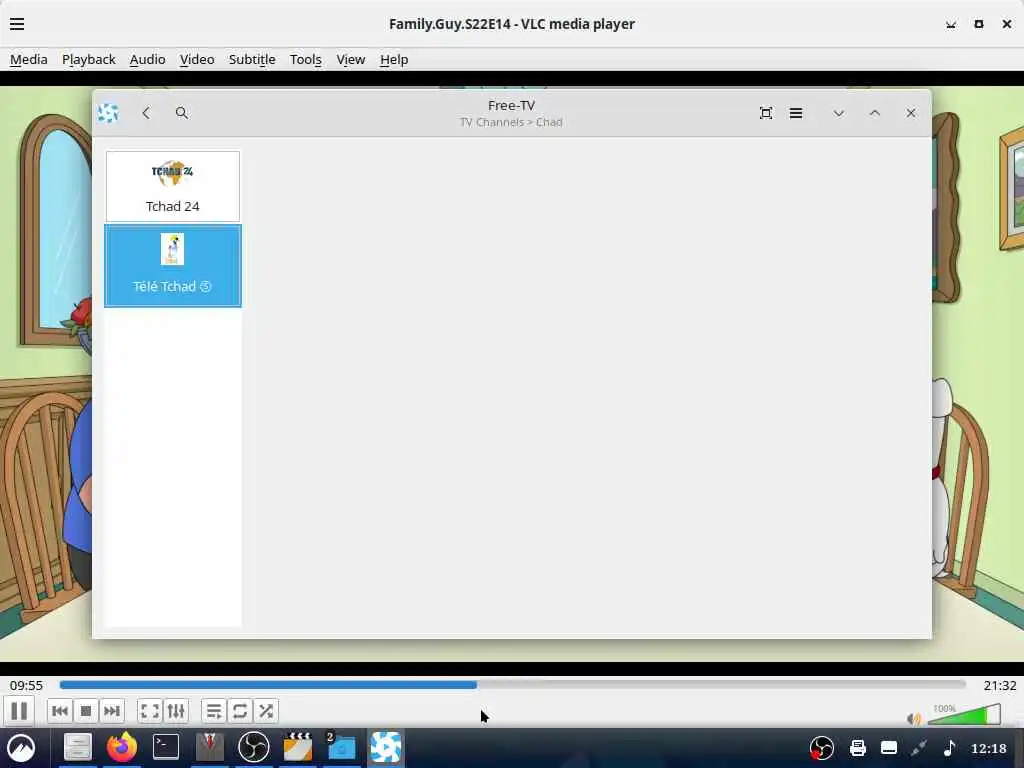This screenshot has width=1024, height=768.
Task: Open terminal from taskbar
Action: point(166,747)
